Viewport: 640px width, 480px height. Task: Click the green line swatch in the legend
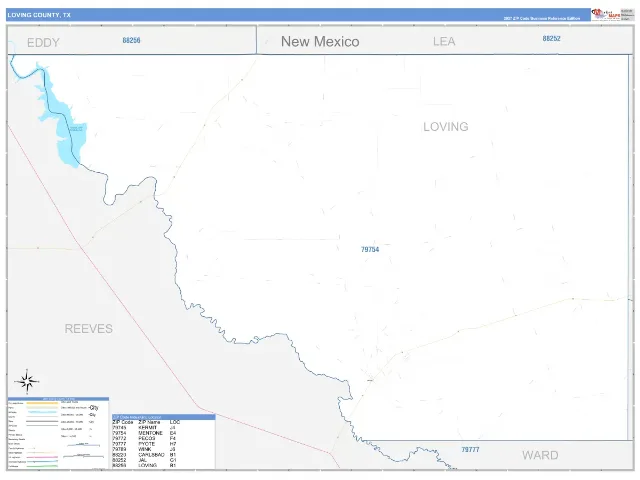tap(42, 466)
